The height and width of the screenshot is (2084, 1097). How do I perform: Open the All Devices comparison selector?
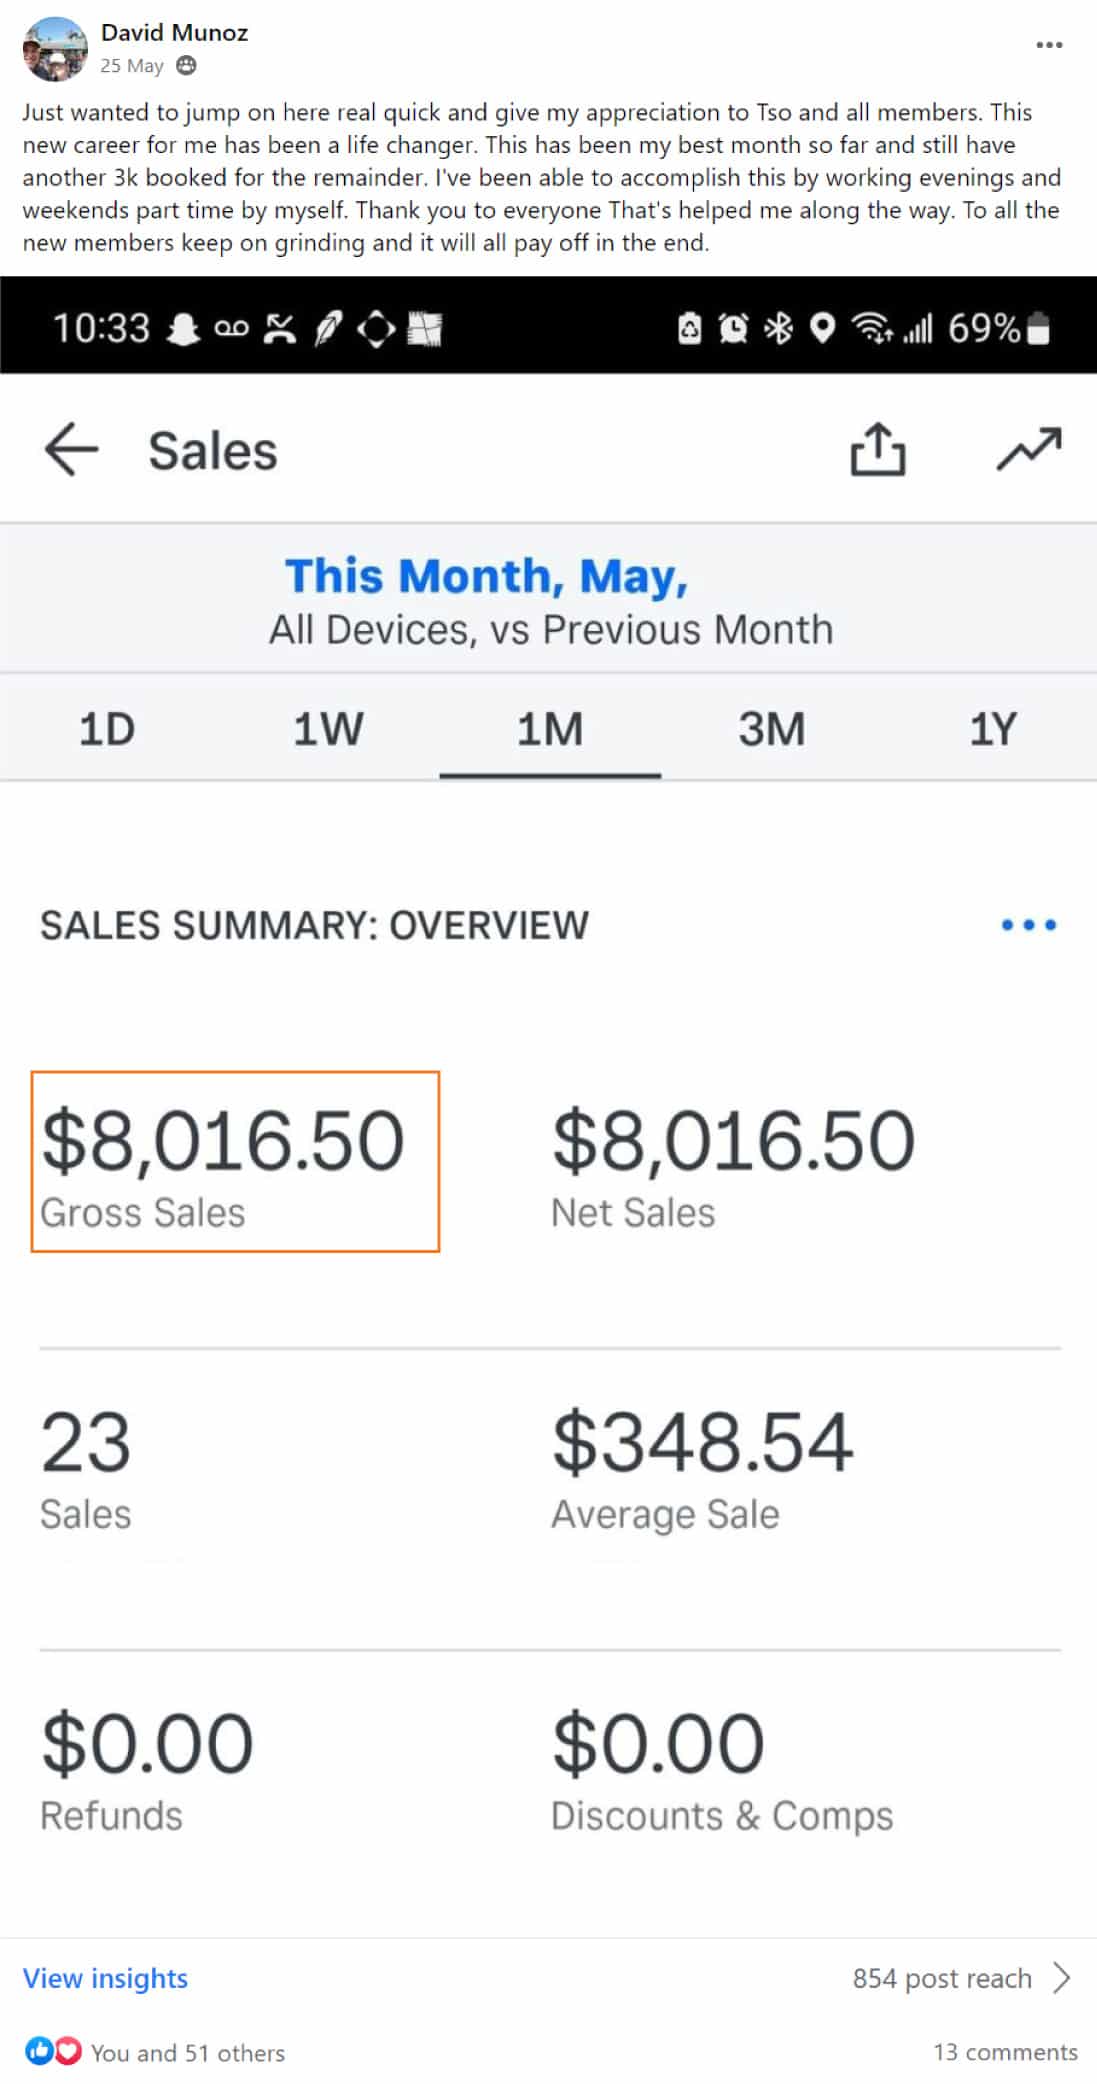[548, 629]
